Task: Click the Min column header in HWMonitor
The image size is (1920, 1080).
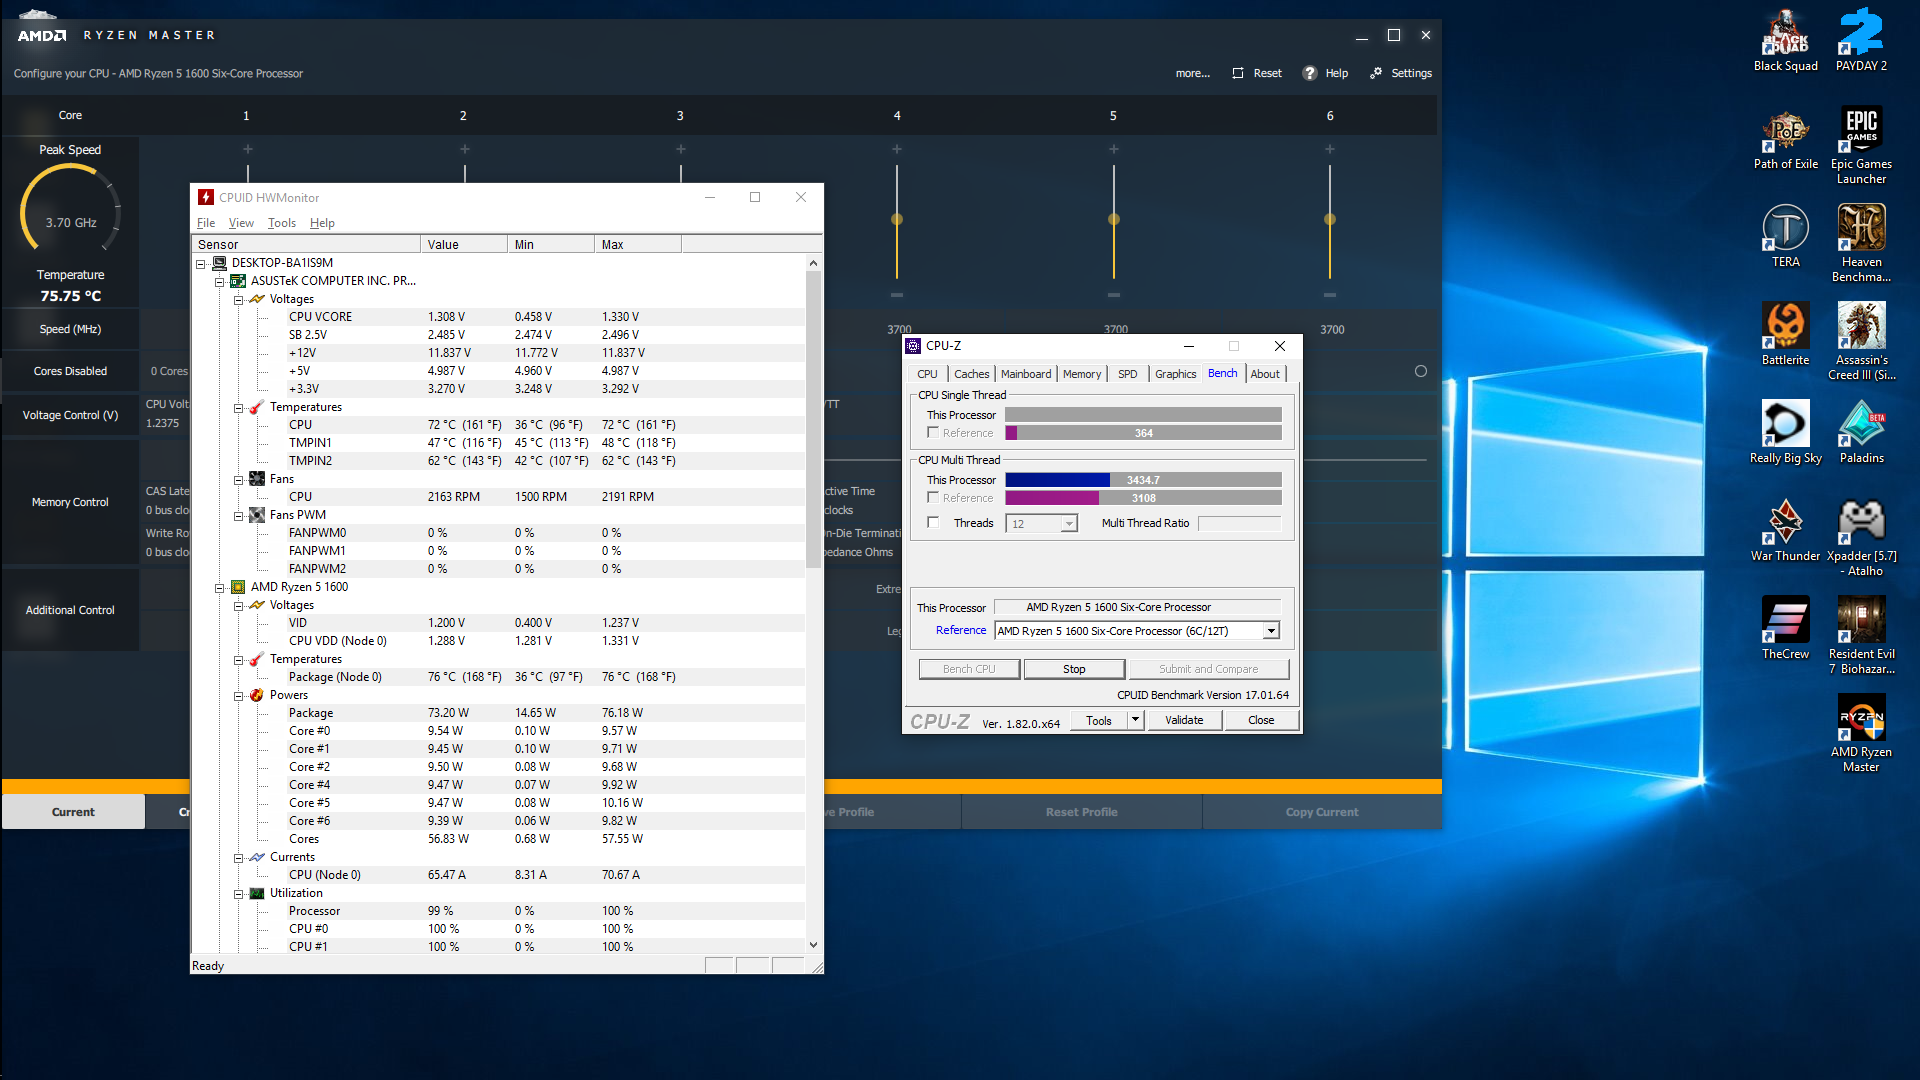Action: click(551, 244)
